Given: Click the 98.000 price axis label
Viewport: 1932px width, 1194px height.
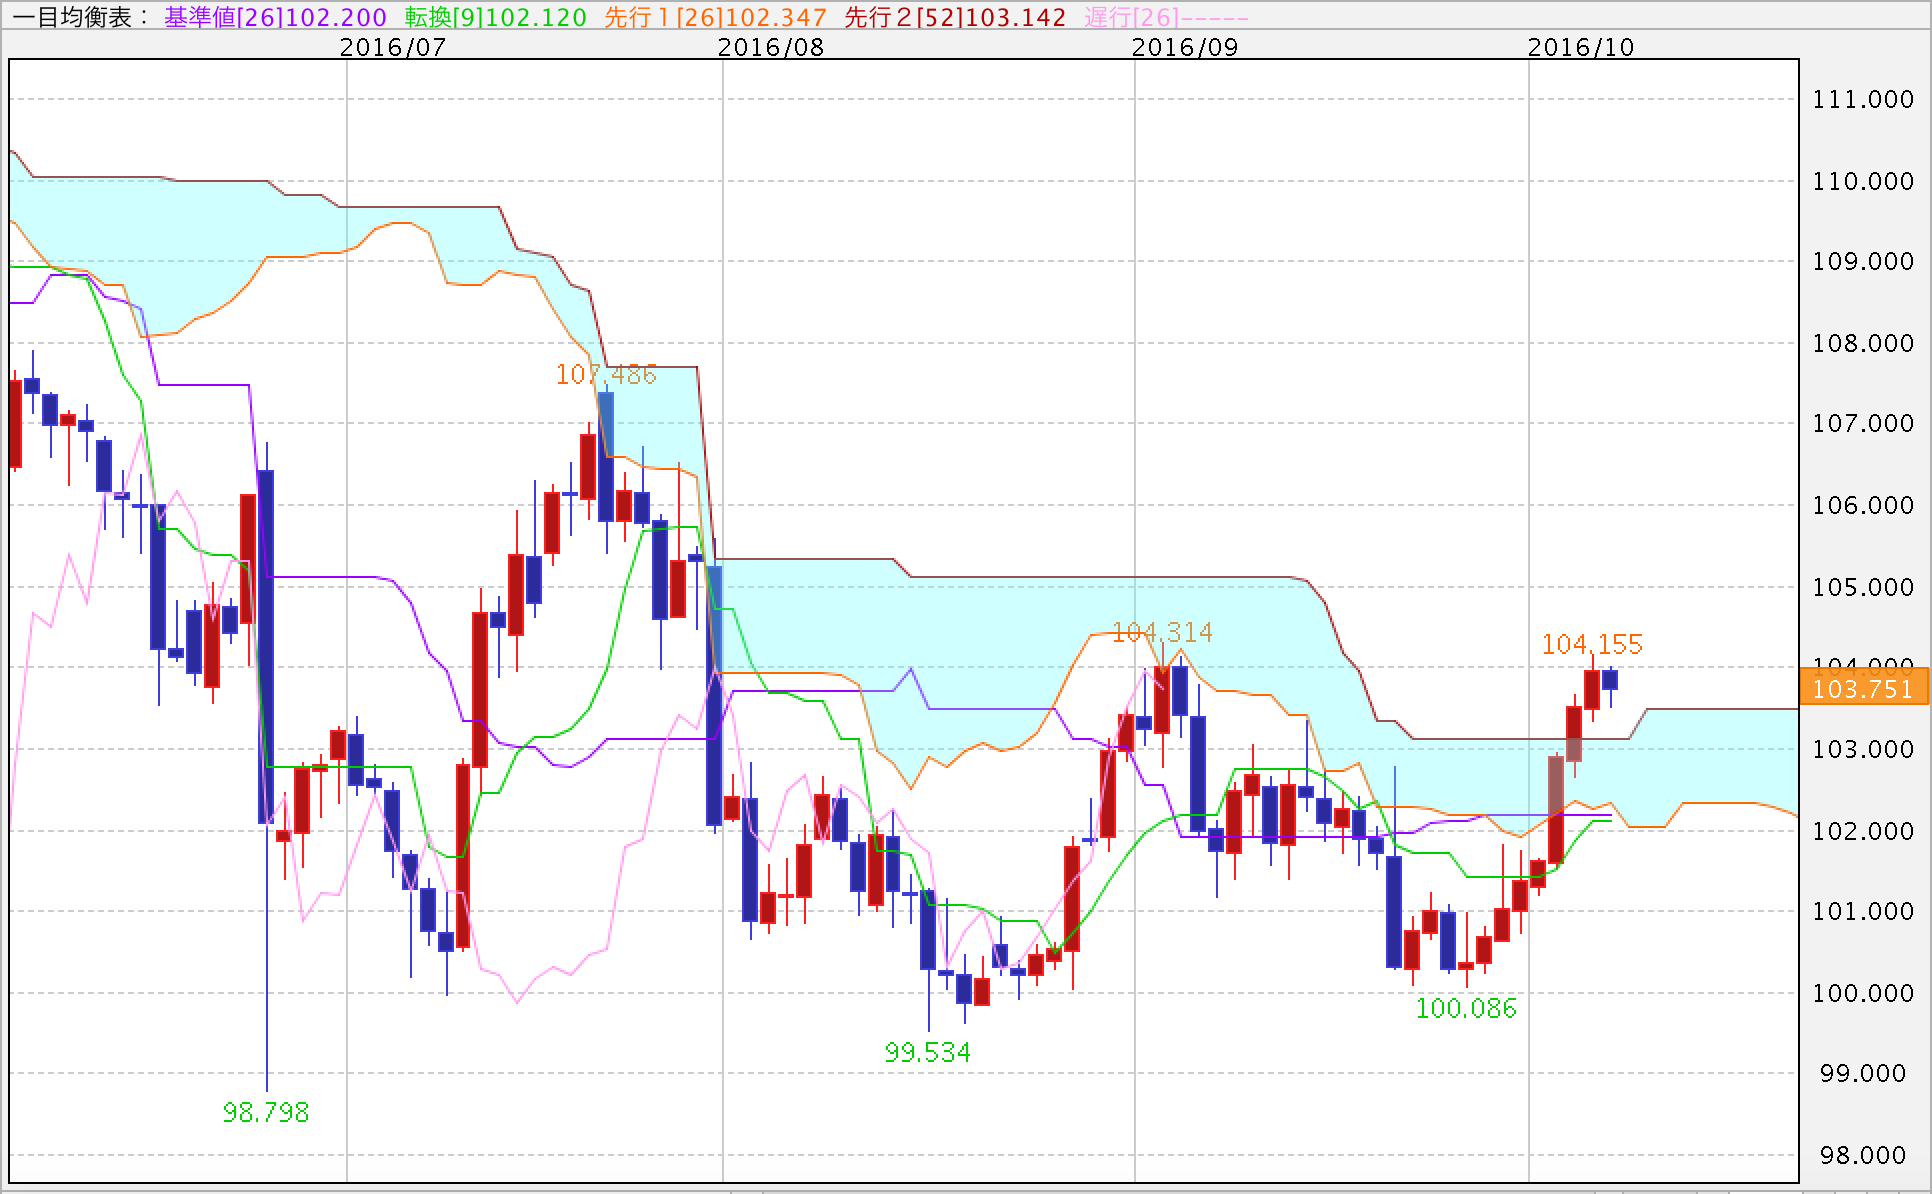Looking at the screenshot, I should [x=1862, y=1155].
